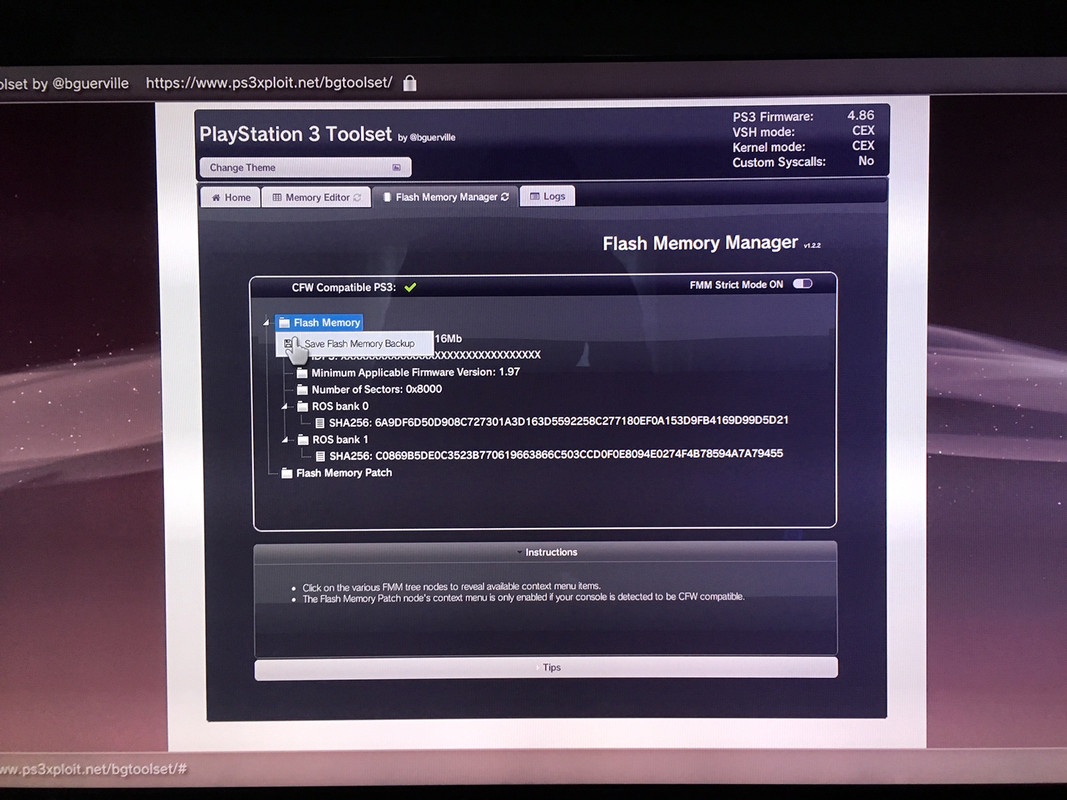Click the Minimum Applicable Firmware Version folder icon

point(302,373)
